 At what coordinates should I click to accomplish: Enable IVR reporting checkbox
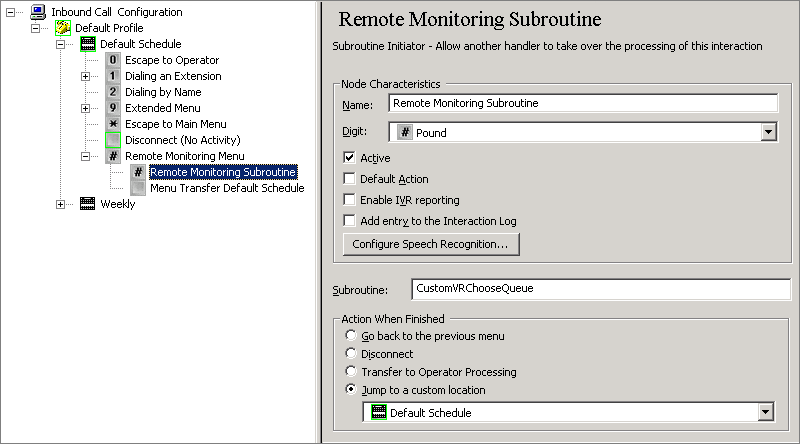pyautogui.click(x=349, y=200)
